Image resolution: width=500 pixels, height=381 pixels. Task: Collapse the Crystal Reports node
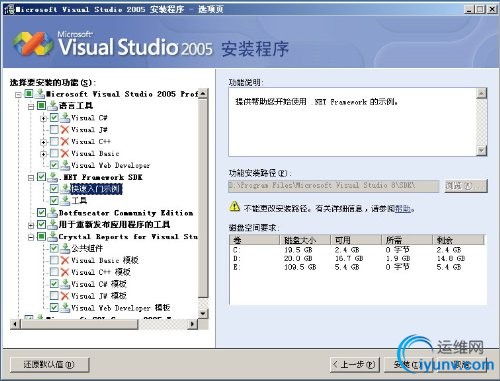tap(31, 237)
